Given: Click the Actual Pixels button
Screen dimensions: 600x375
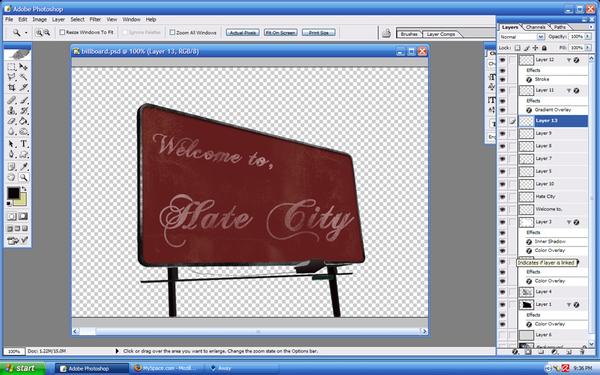Looking at the screenshot, I should (x=243, y=33).
